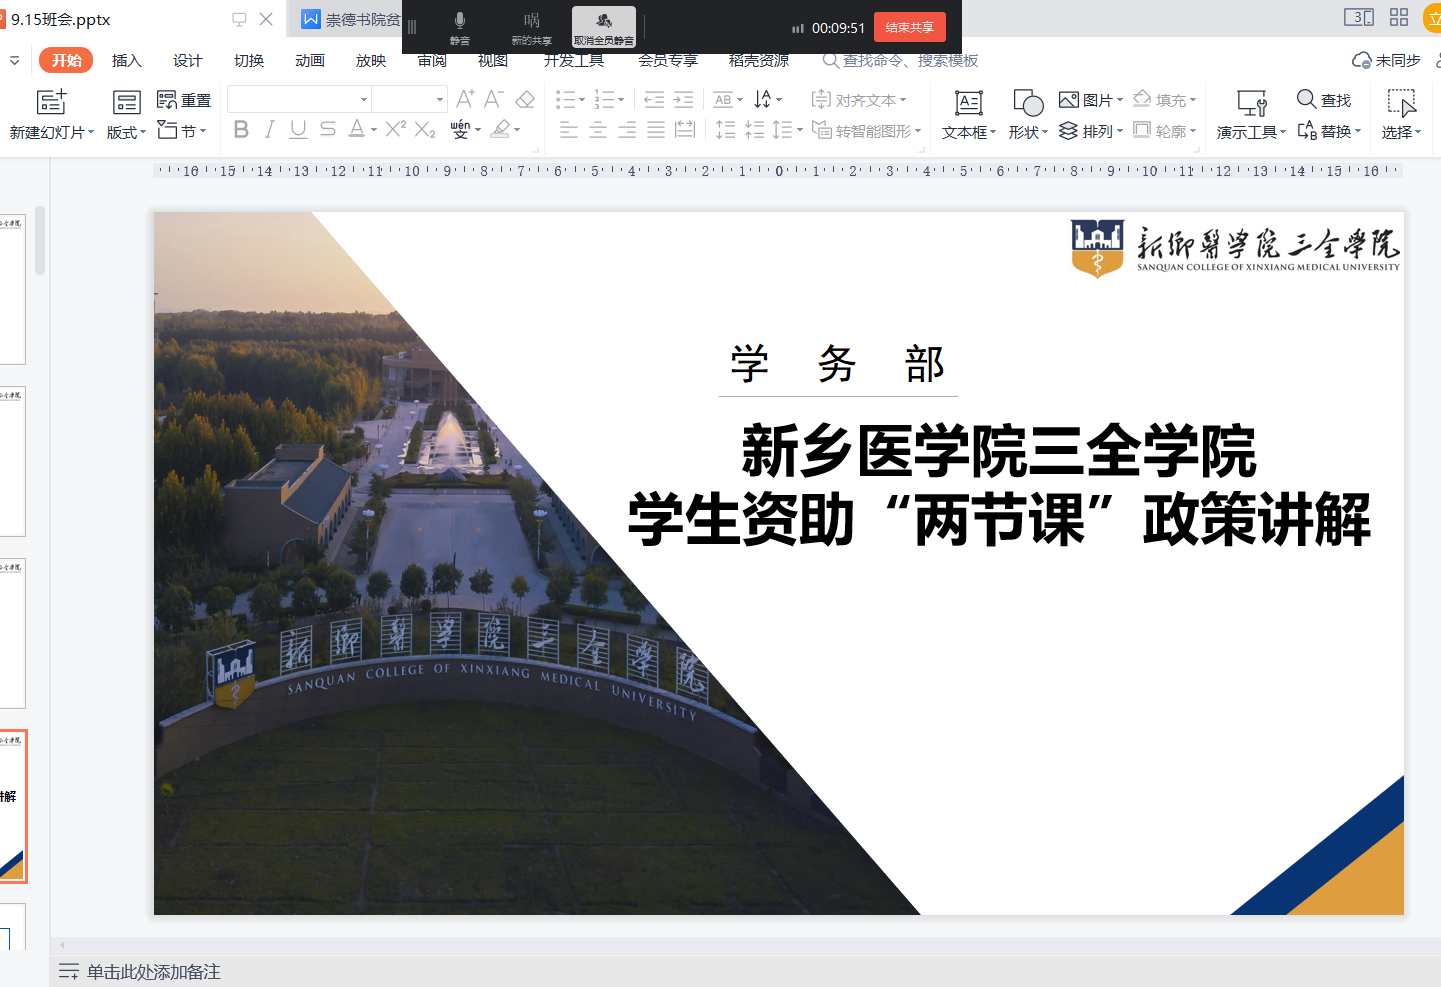Expand the Picture (图片) dropdown arrow
This screenshot has height=987, width=1441.
tap(1120, 100)
